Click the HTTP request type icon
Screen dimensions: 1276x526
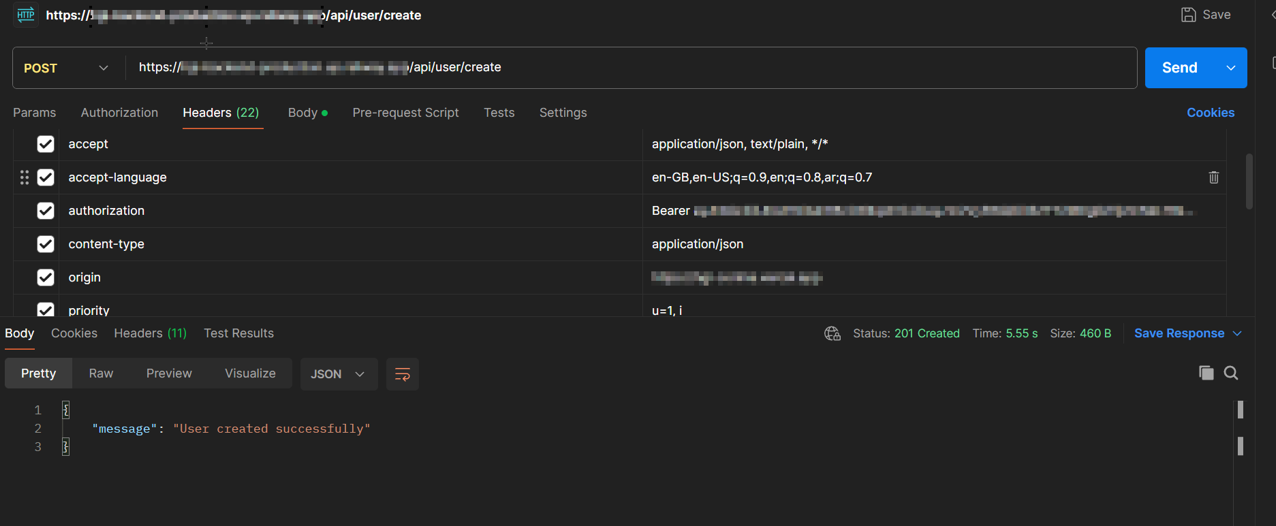(25, 15)
